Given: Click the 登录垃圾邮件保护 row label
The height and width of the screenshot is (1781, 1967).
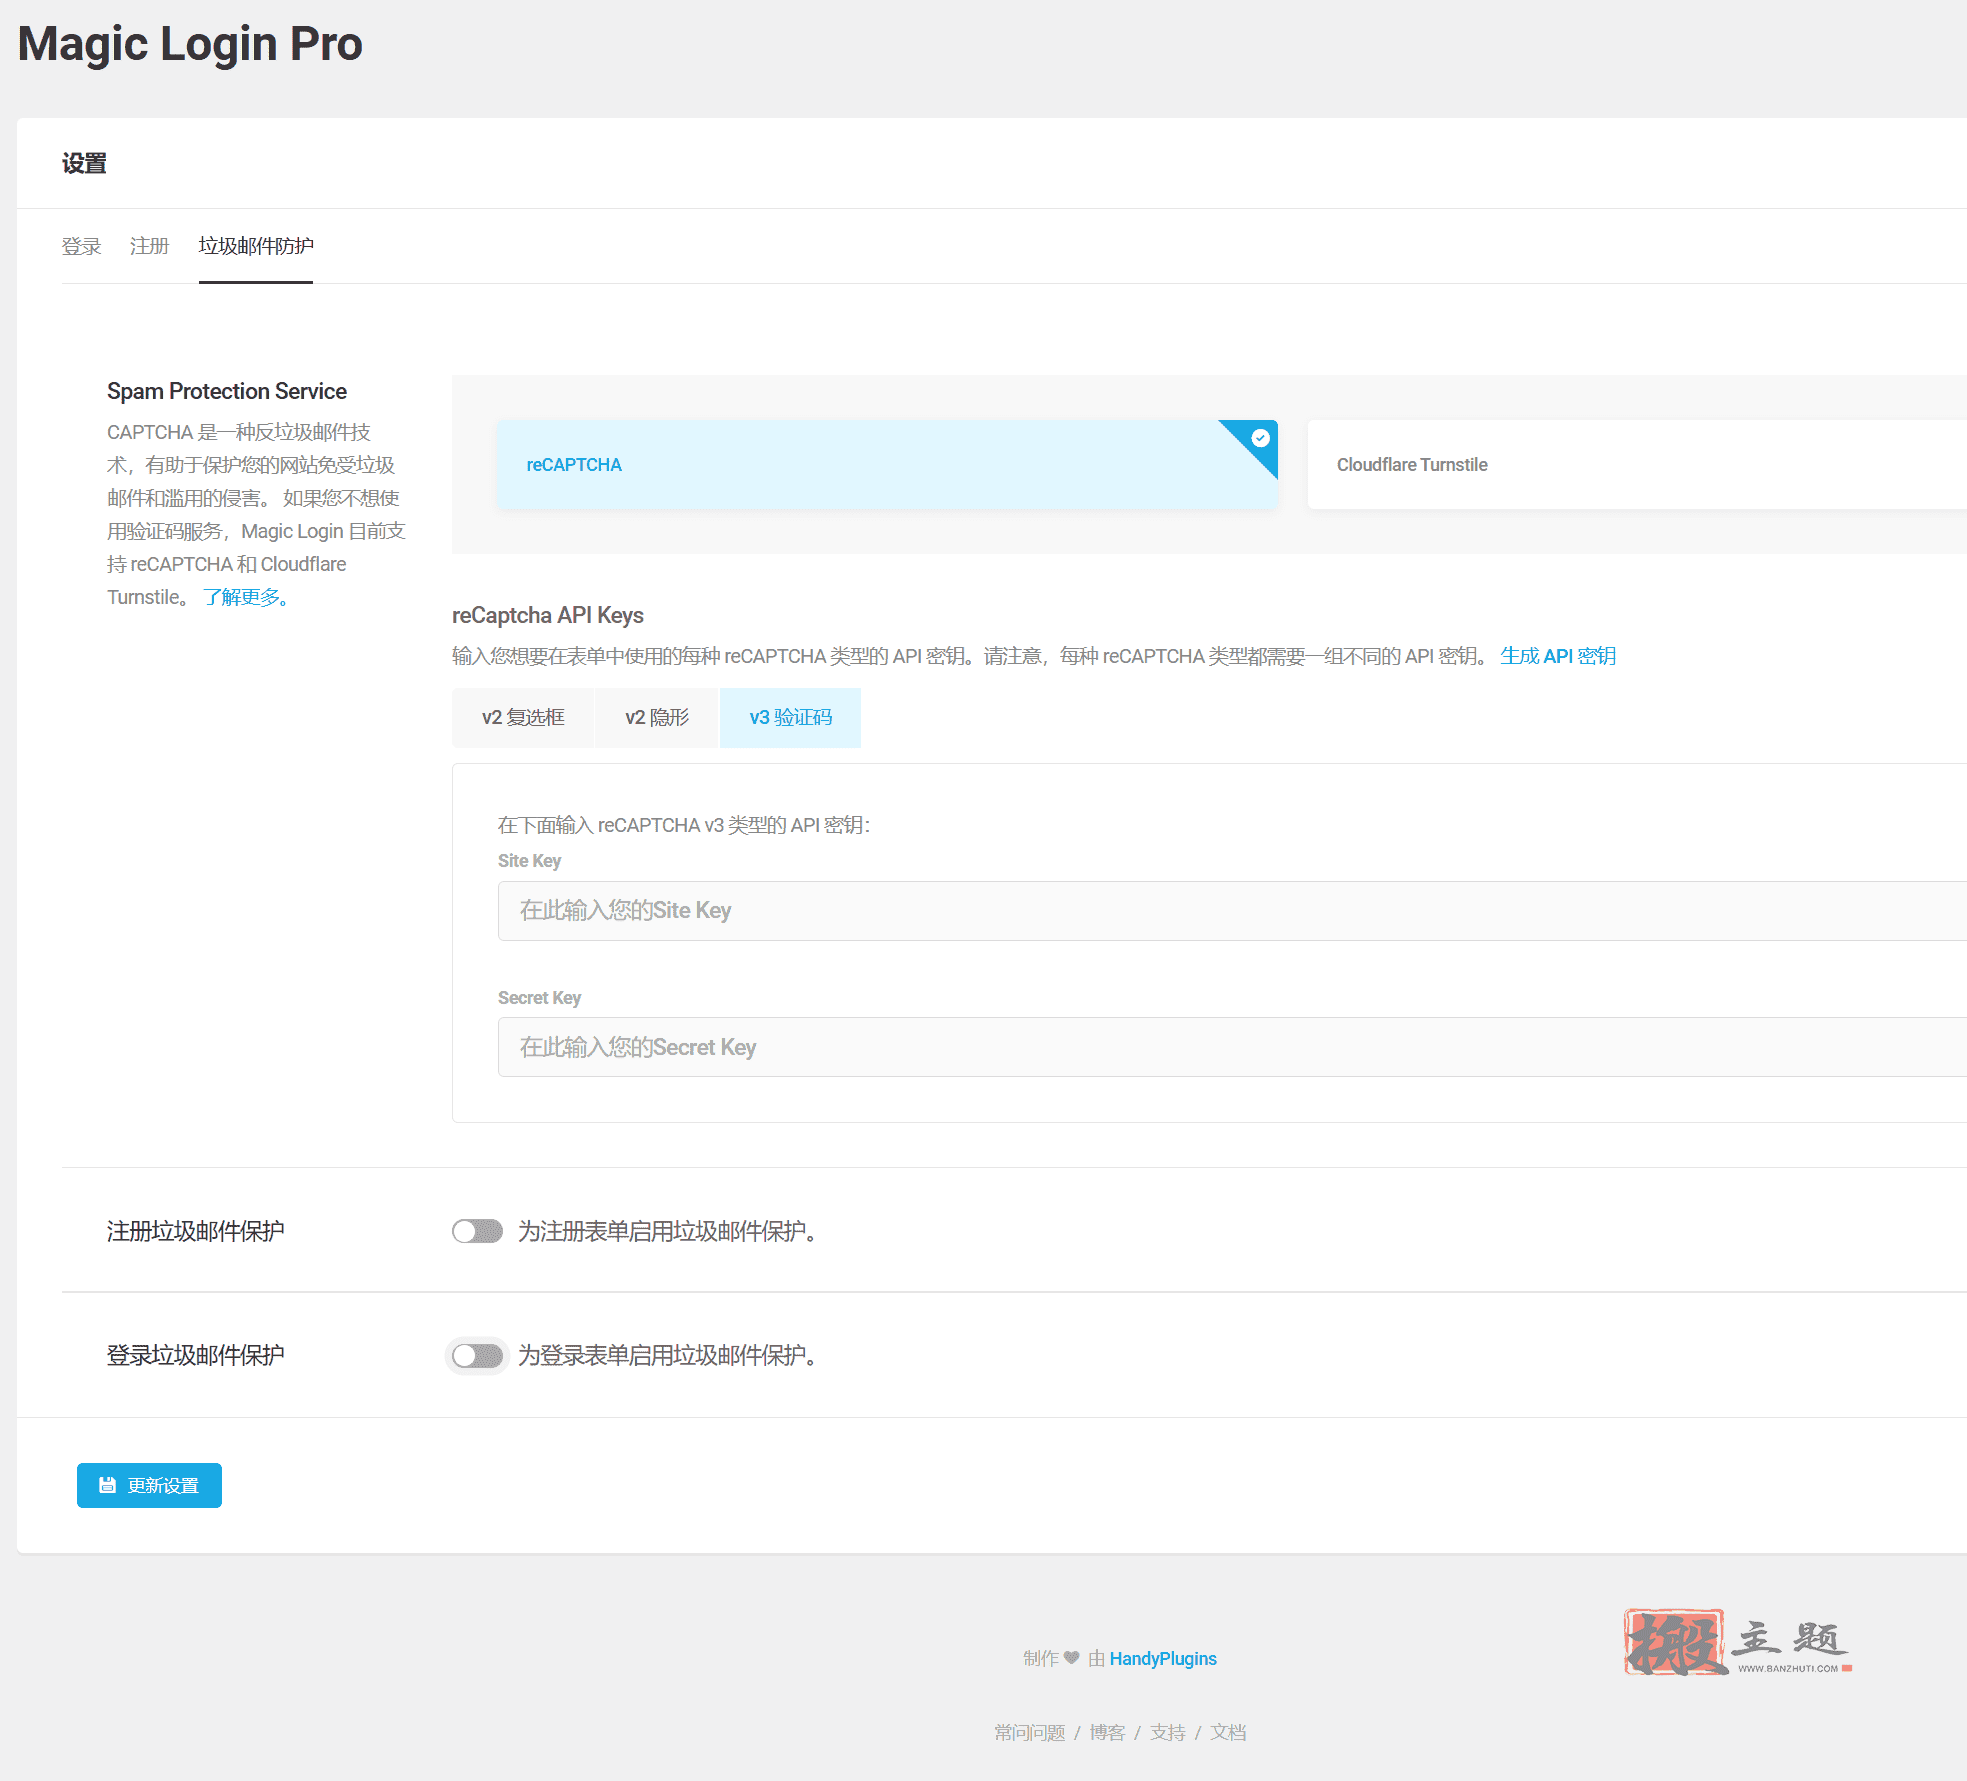Looking at the screenshot, I should [196, 1356].
